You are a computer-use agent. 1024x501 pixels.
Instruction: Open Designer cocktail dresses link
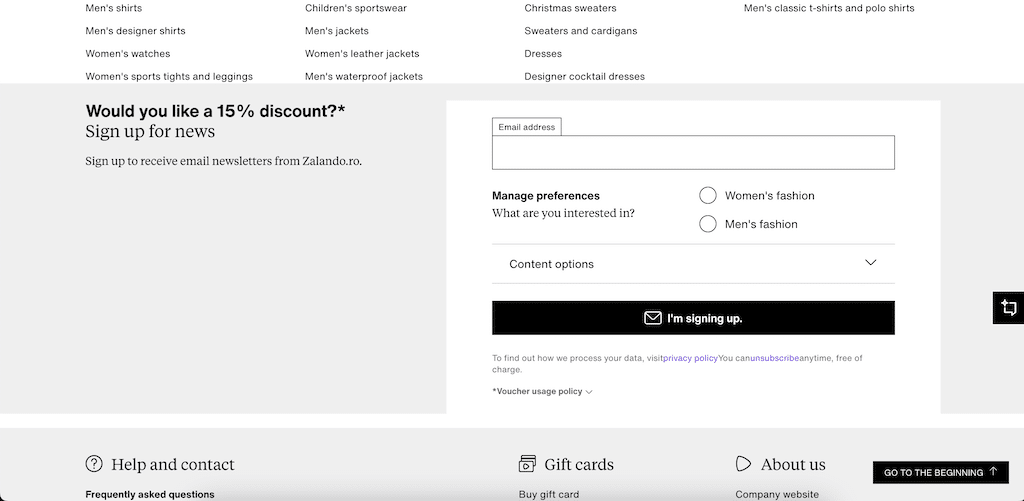(x=584, y=77)
